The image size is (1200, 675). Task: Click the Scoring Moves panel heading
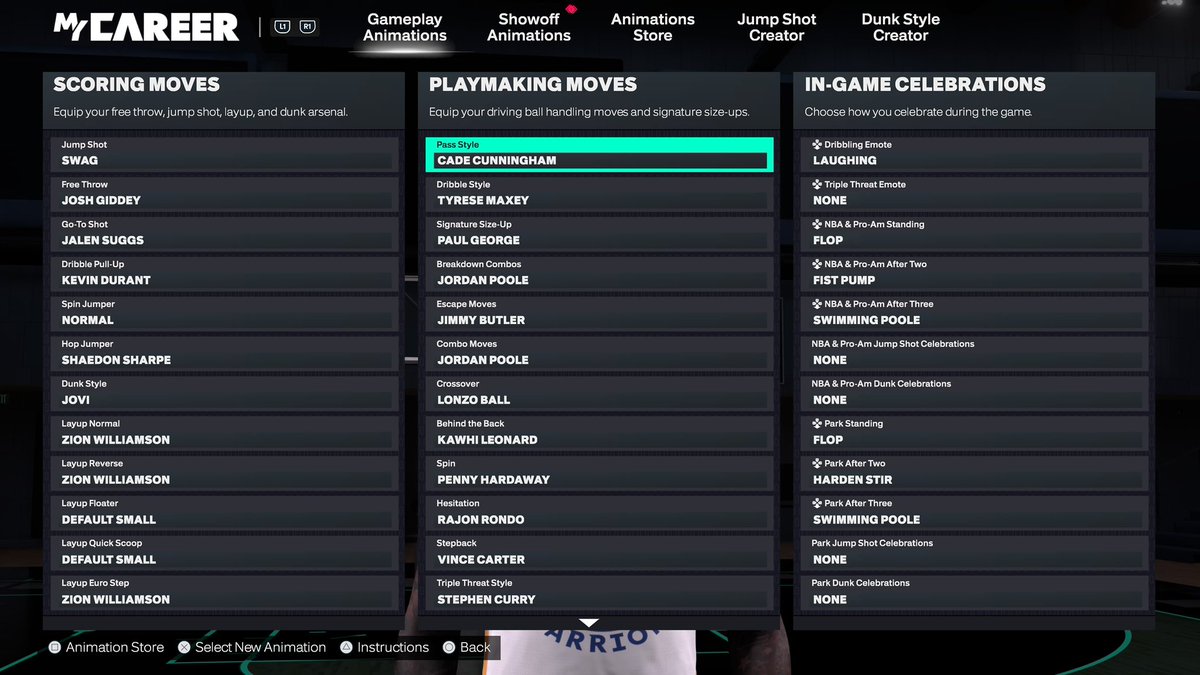coord(137,85)
